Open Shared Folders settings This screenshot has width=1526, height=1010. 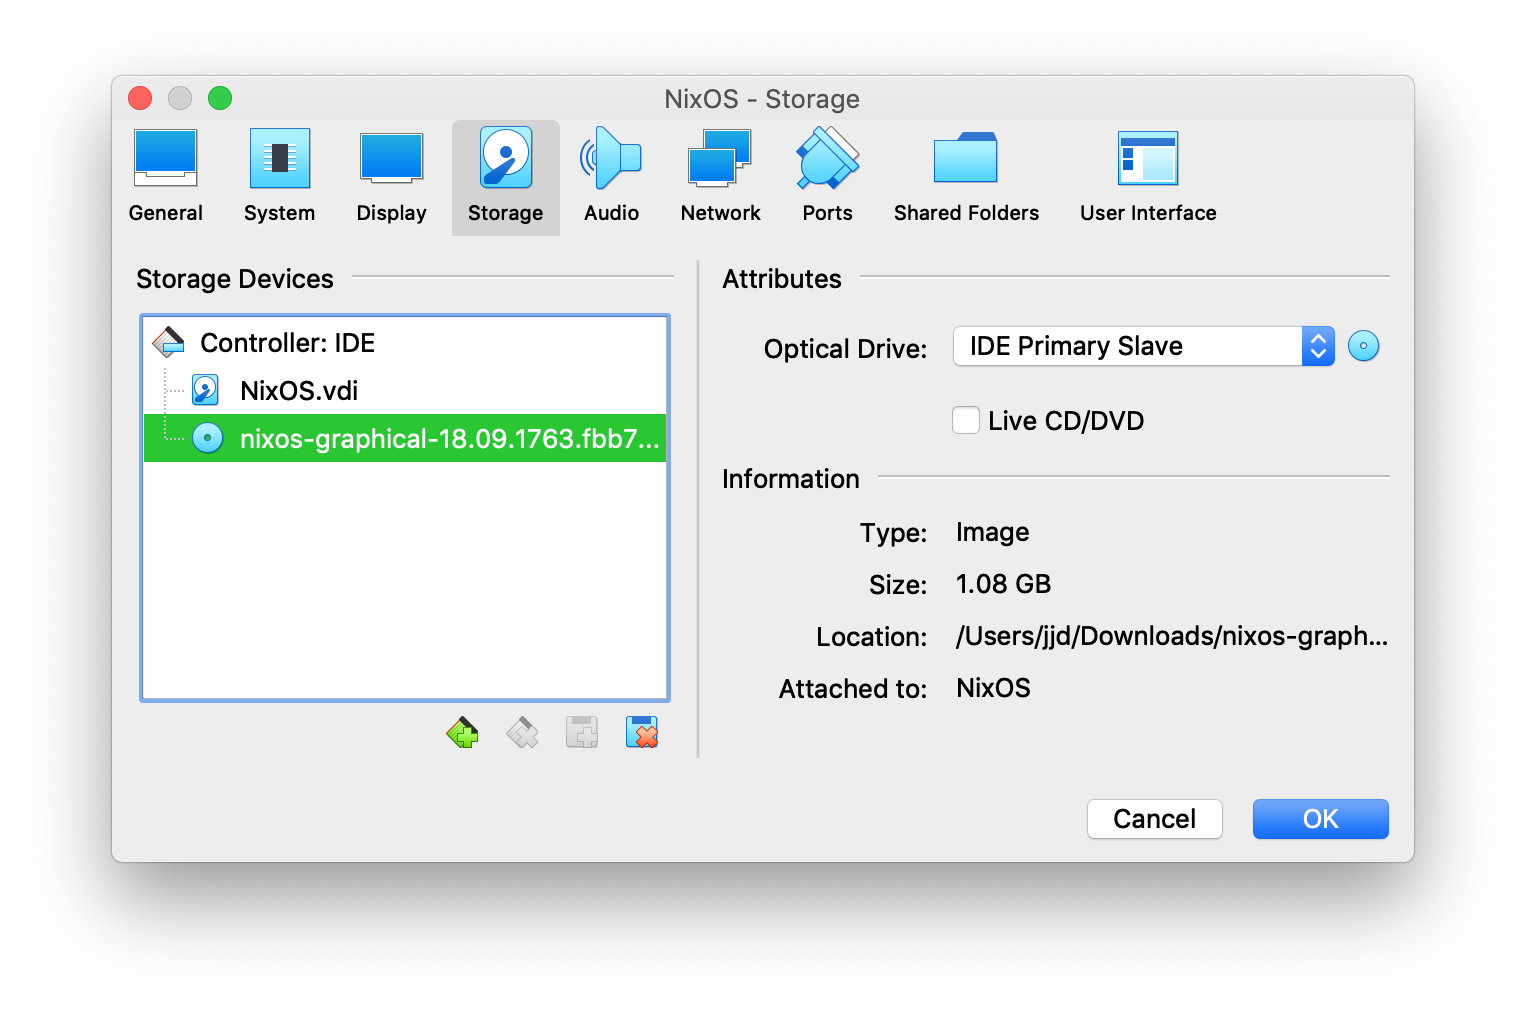pyautogui.click(x=965, y=177)
